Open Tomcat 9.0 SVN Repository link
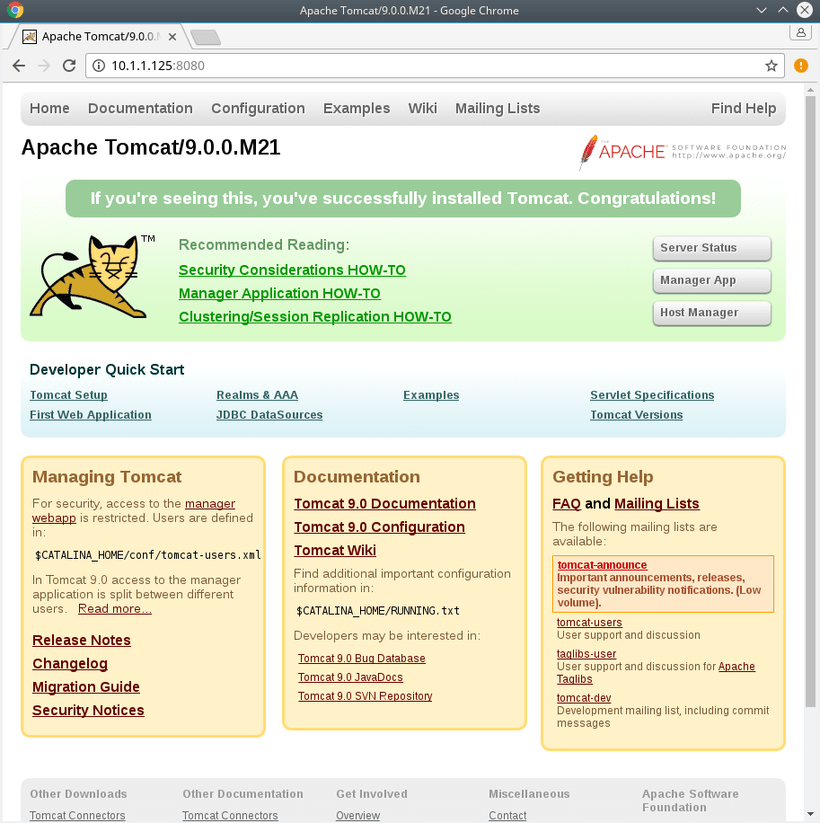The height and width of the screenshot is (823, 820). (x=365, y=696)
